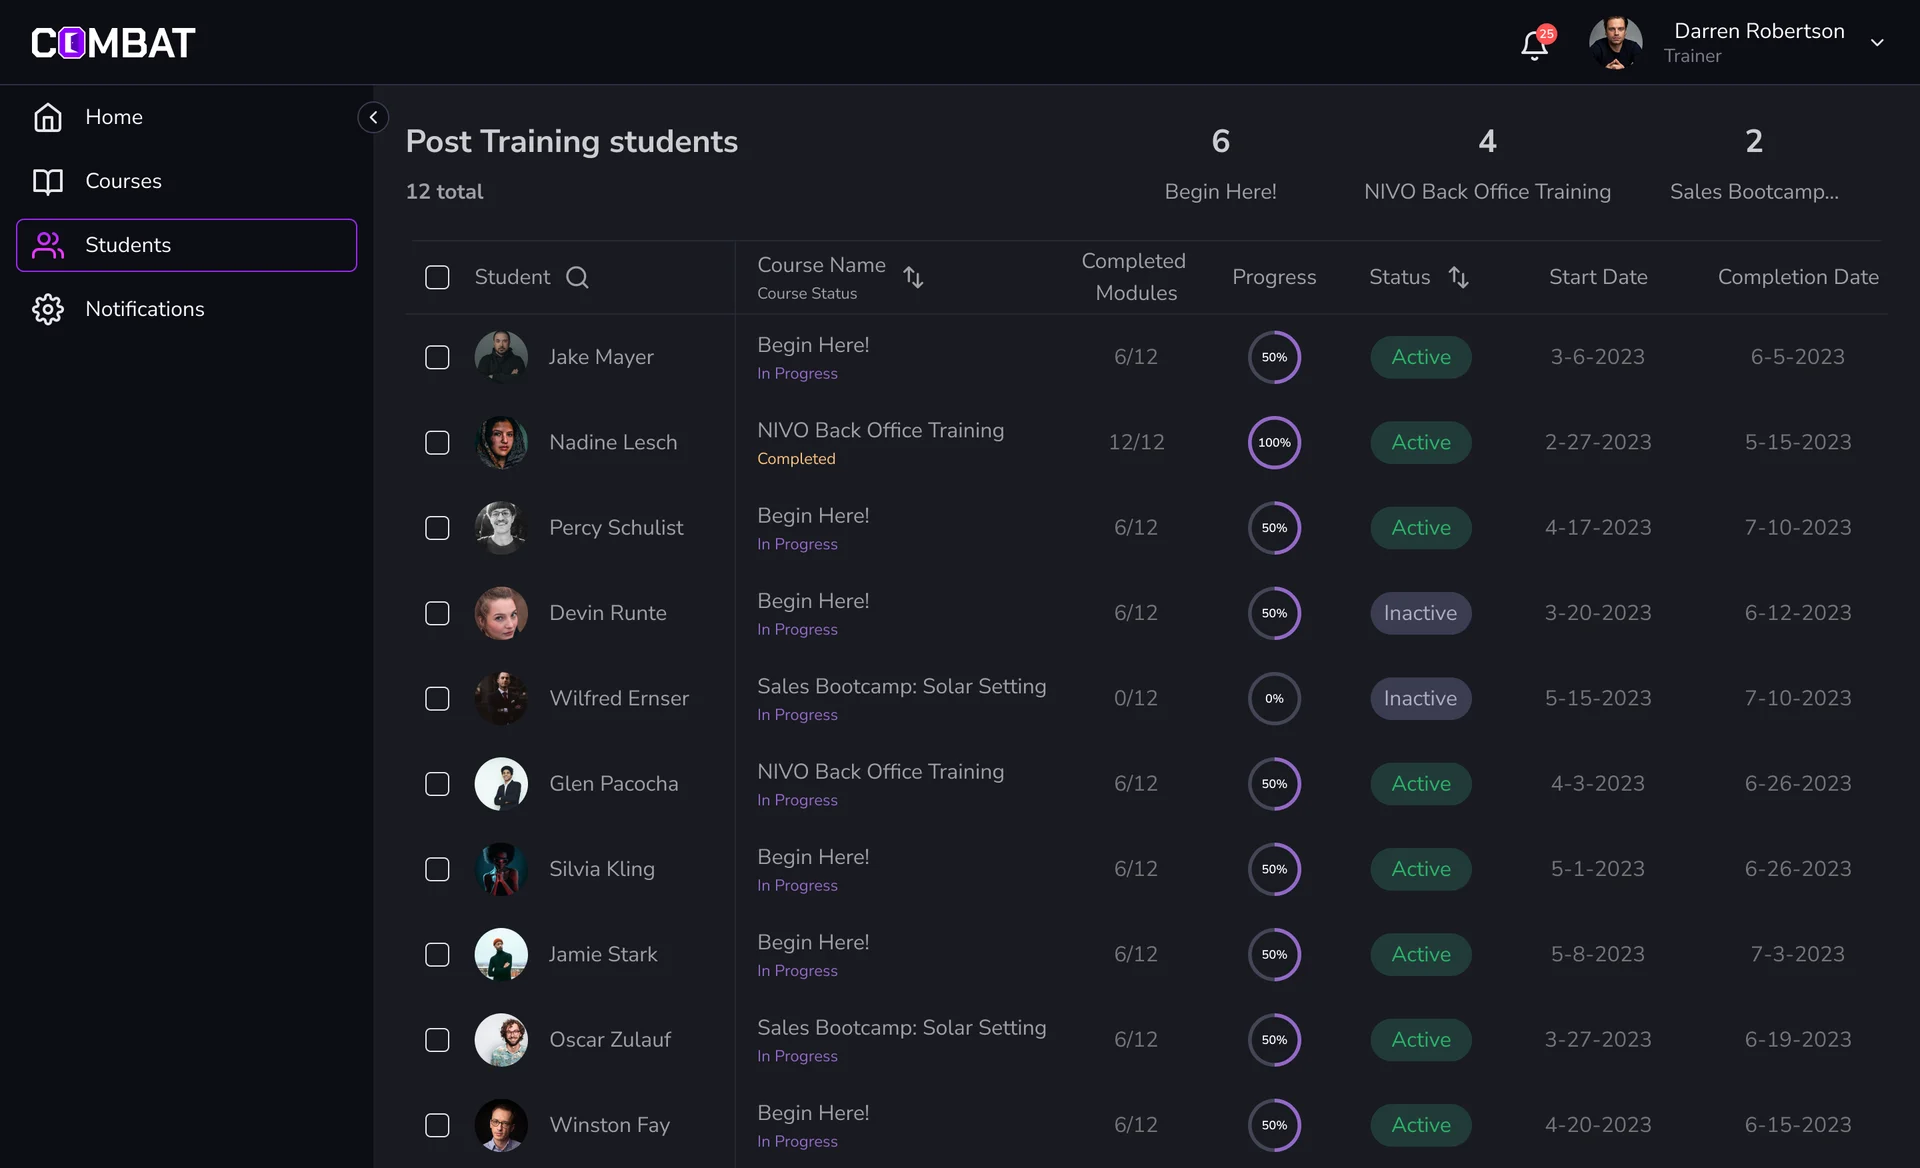Open the Home menu item
This screenshot has height=1168, width=1920.
click(186, 117)
